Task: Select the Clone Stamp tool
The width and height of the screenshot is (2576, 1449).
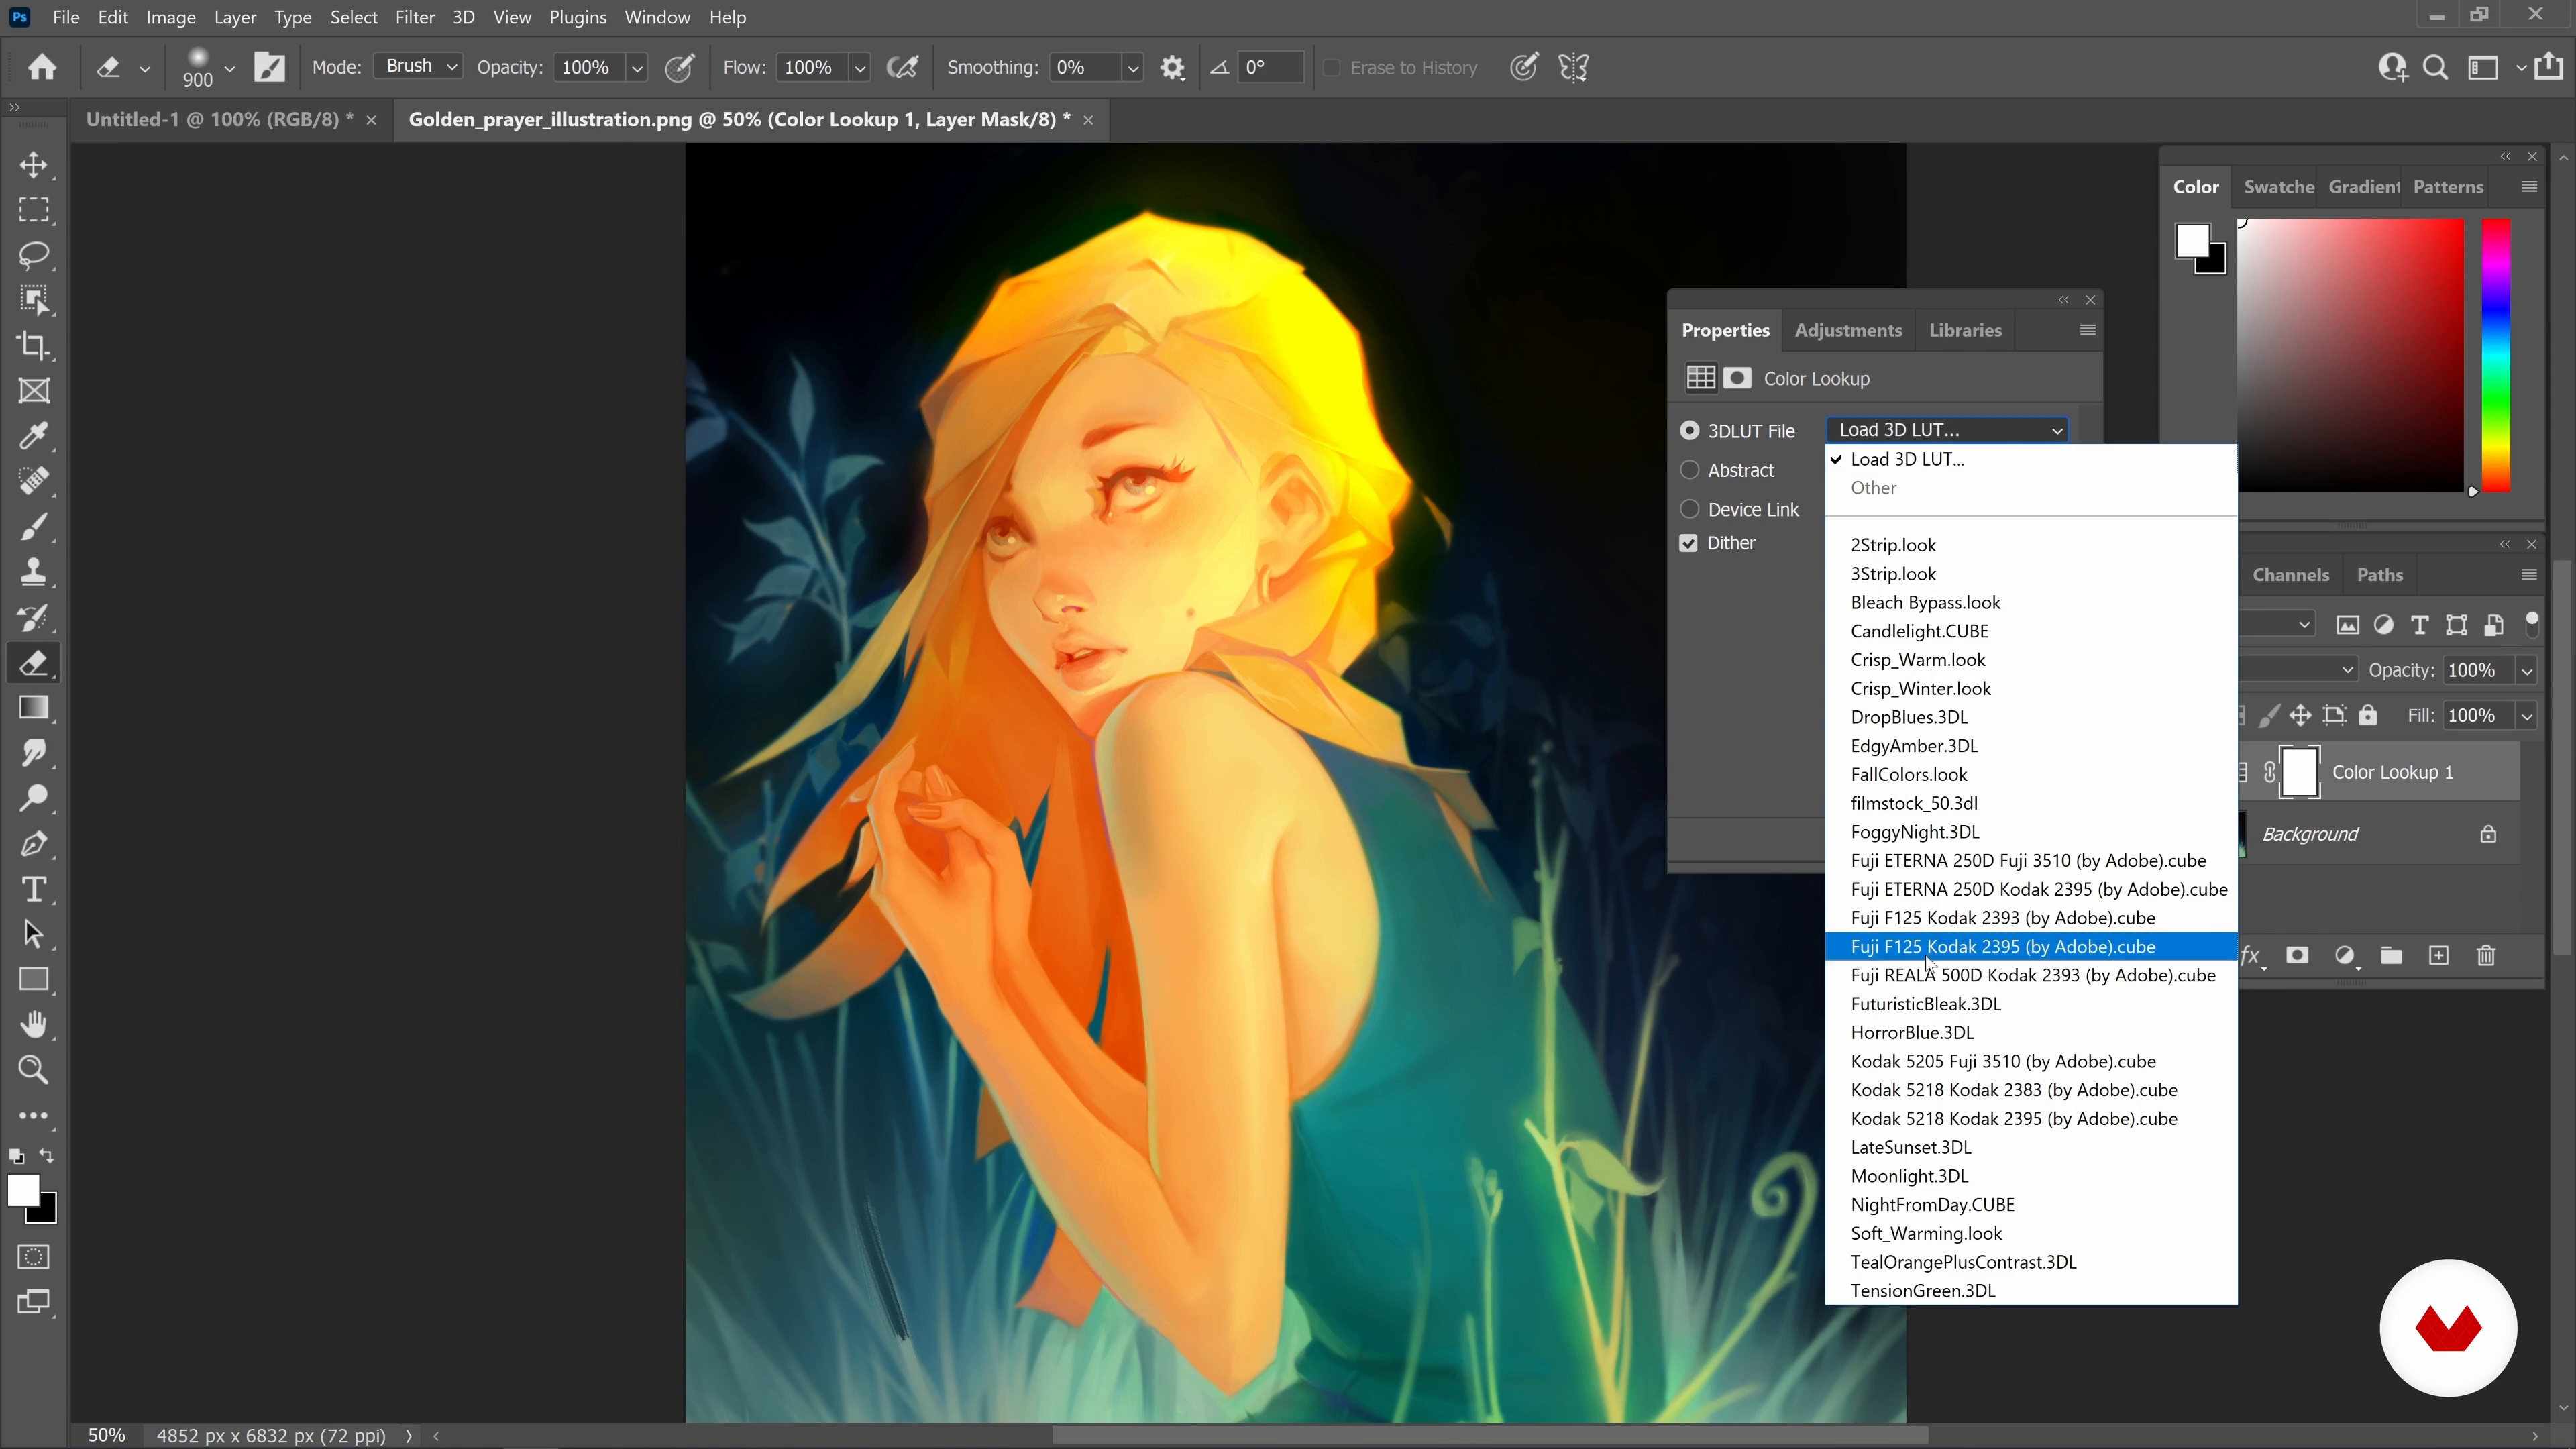Action: tap(34, 572)
